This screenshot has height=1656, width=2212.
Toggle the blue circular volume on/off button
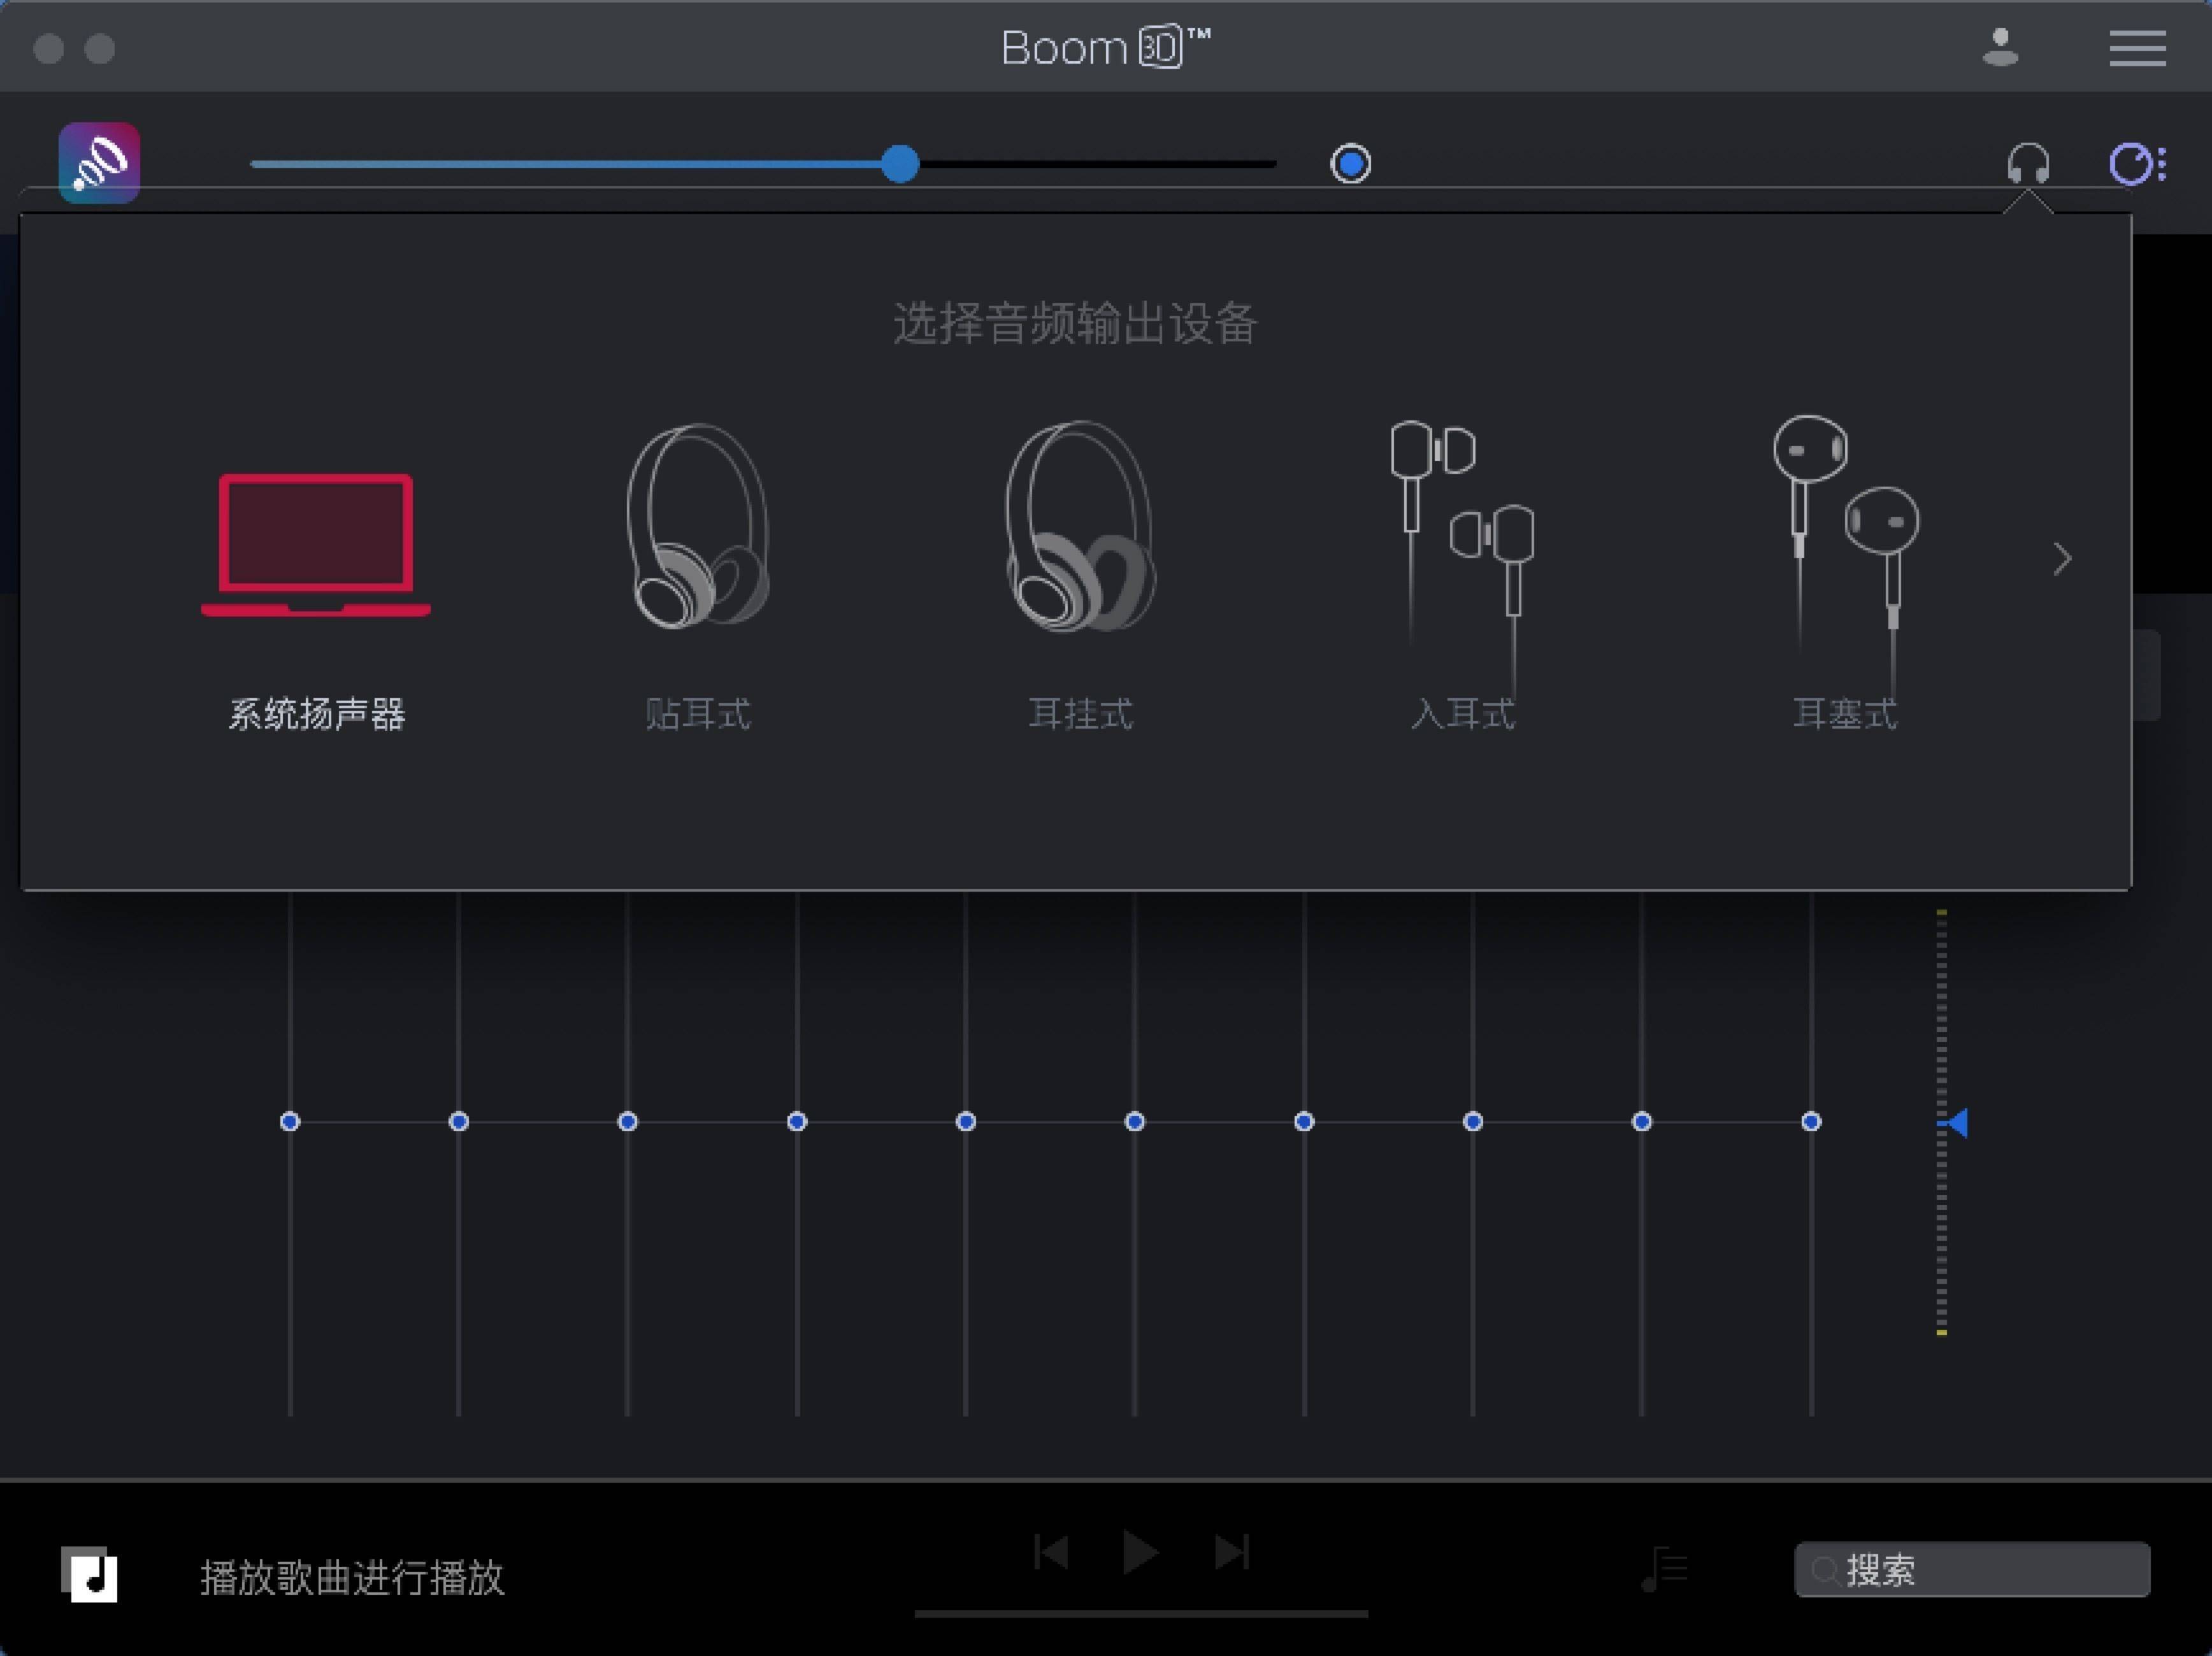coord(1350,163)
